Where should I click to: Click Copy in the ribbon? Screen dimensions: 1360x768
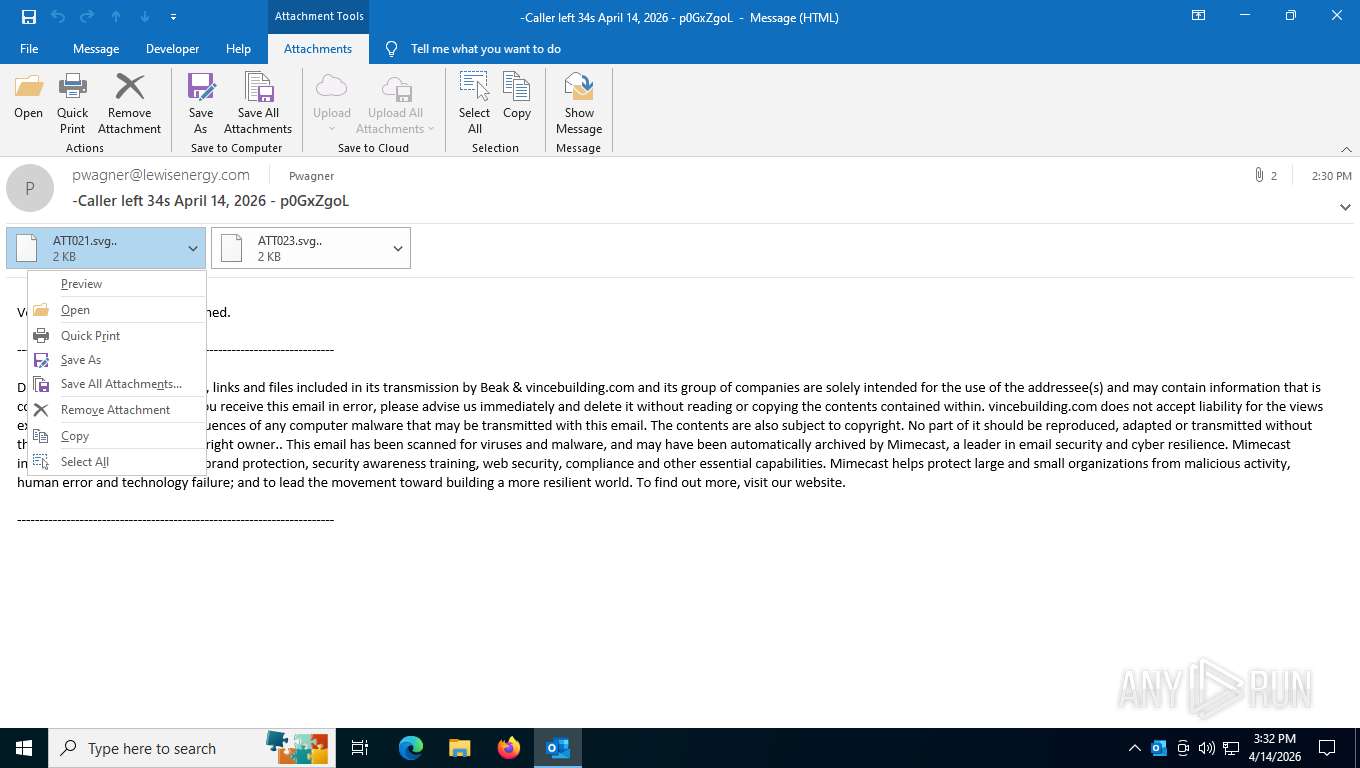click(x=517, y=97)
